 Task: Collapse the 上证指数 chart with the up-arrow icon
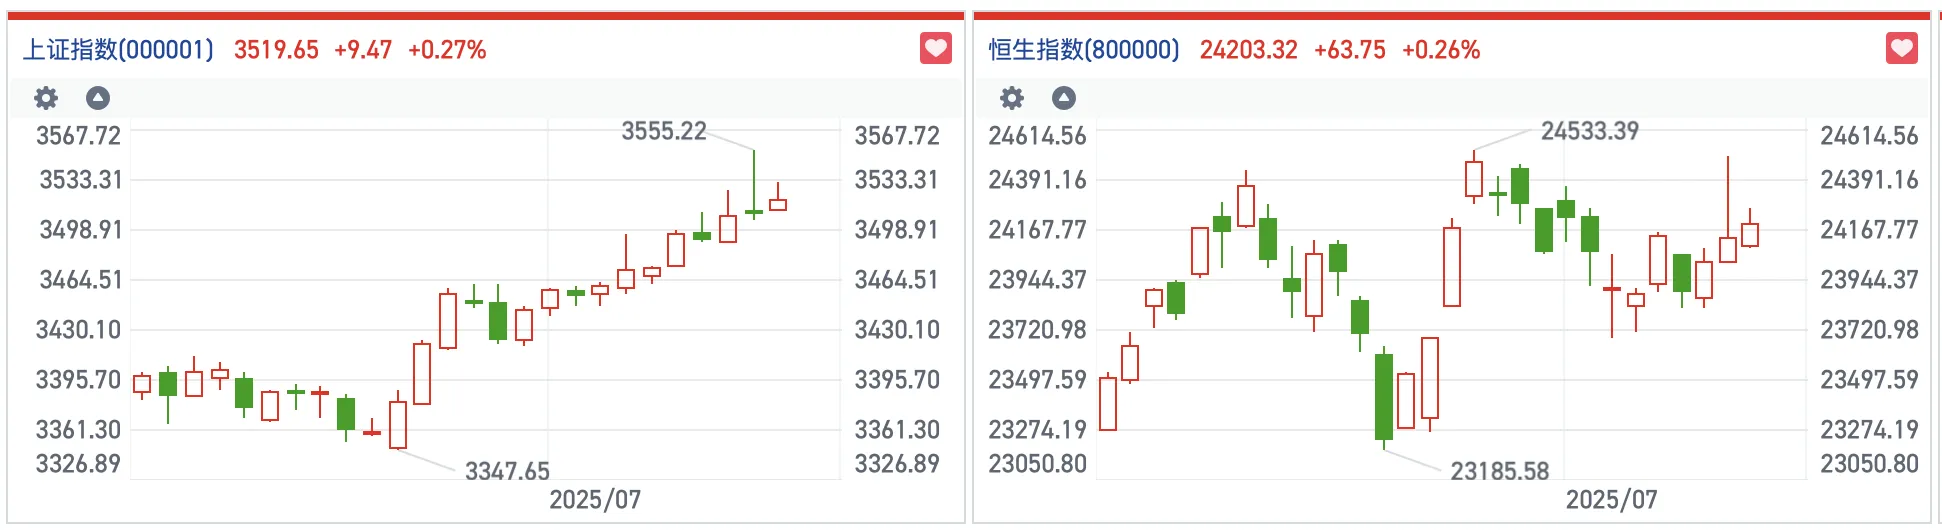tap(98, 98)
